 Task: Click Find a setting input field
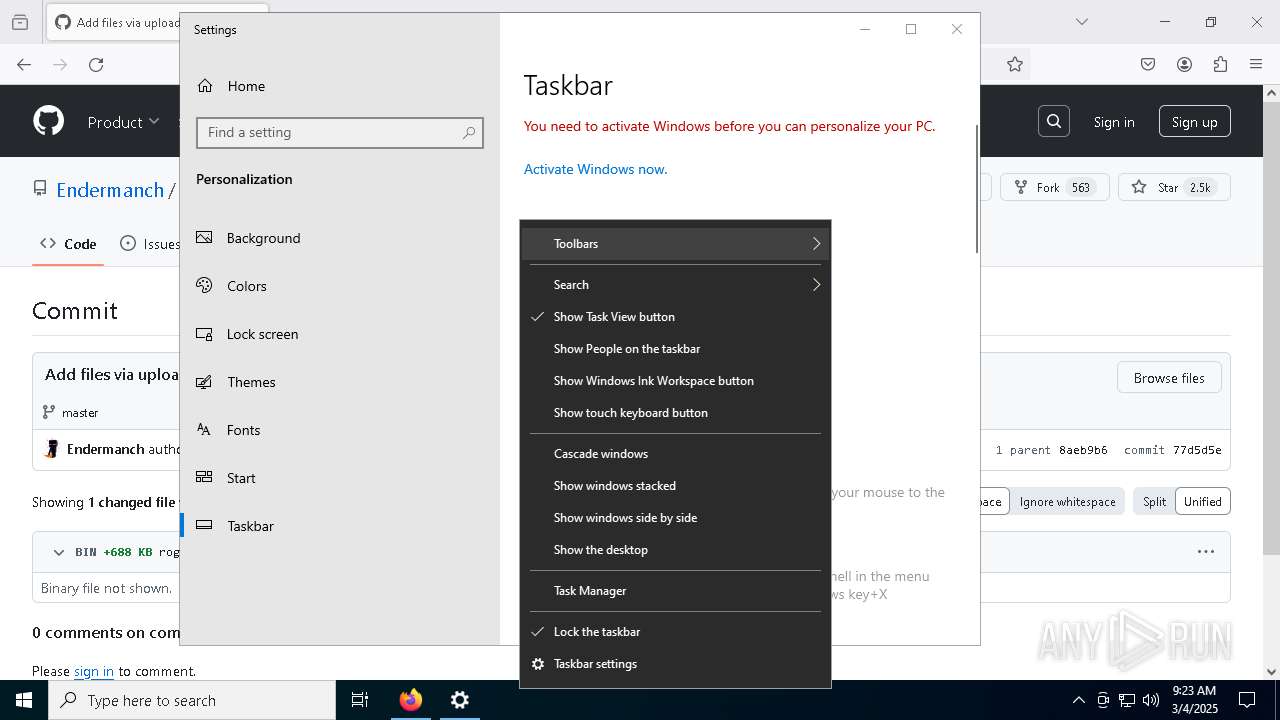coord(340,132)
